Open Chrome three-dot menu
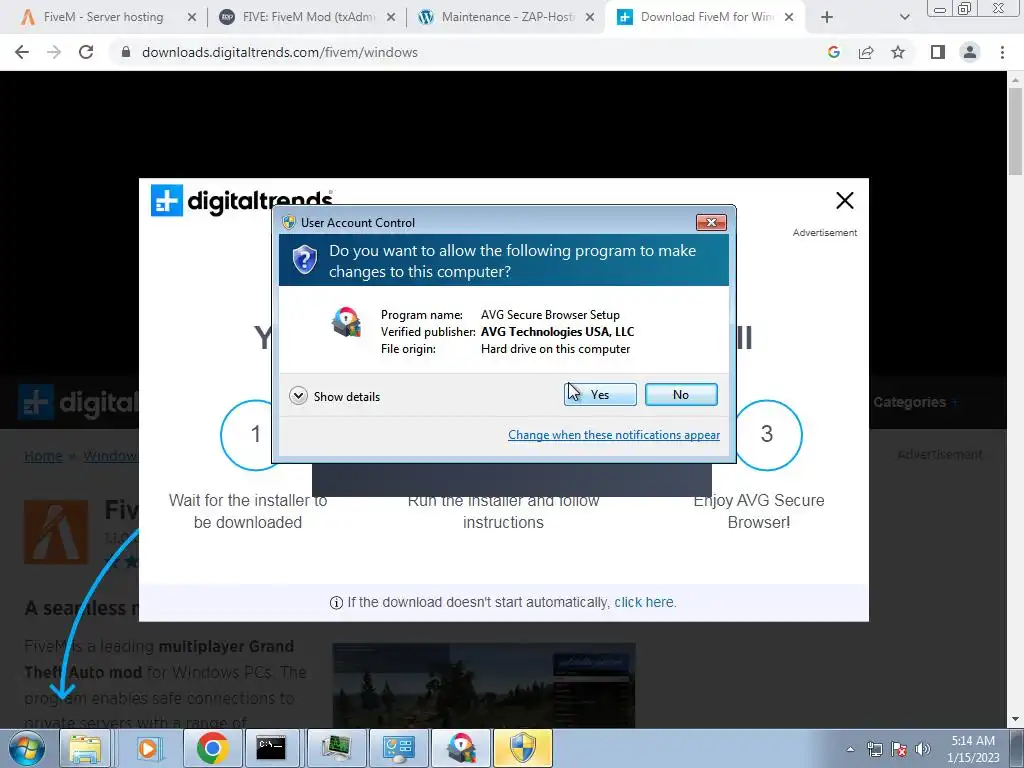The image size is (1024, 768). 1002,52
